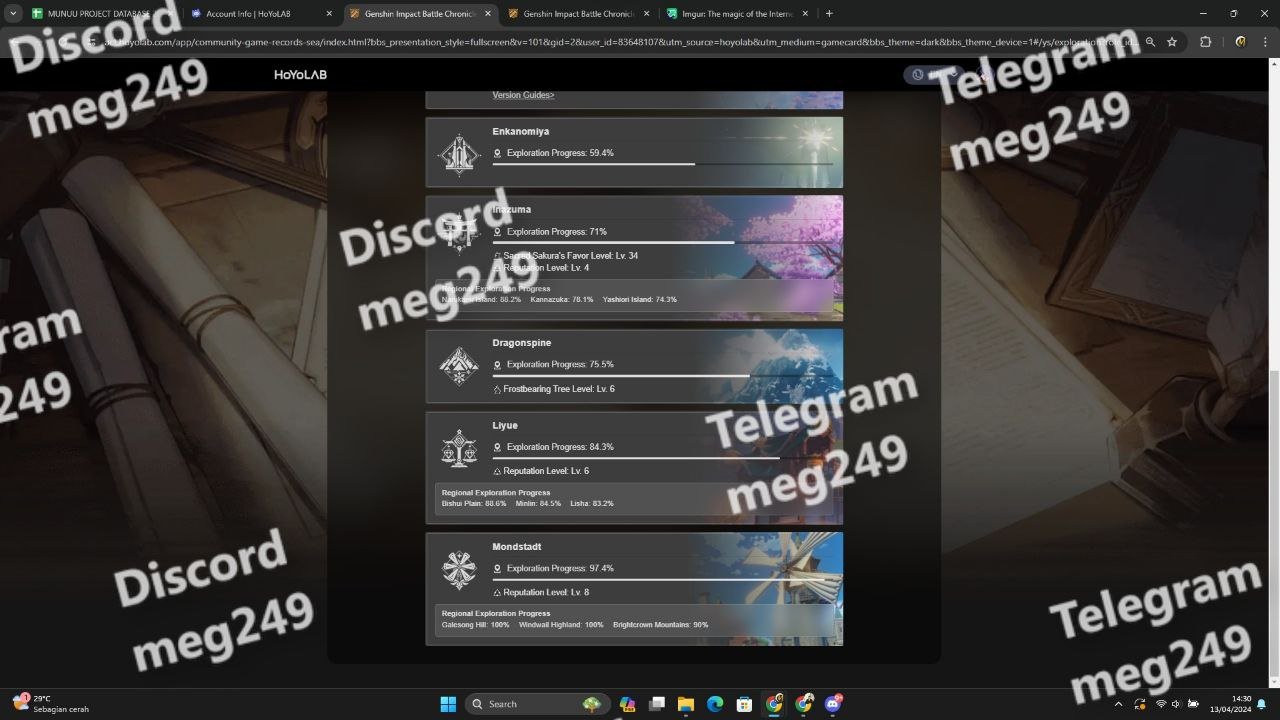1280x720 pixels.
Task: Open Microsoft Store from the taskbar
Action: [x=744, y=704]
